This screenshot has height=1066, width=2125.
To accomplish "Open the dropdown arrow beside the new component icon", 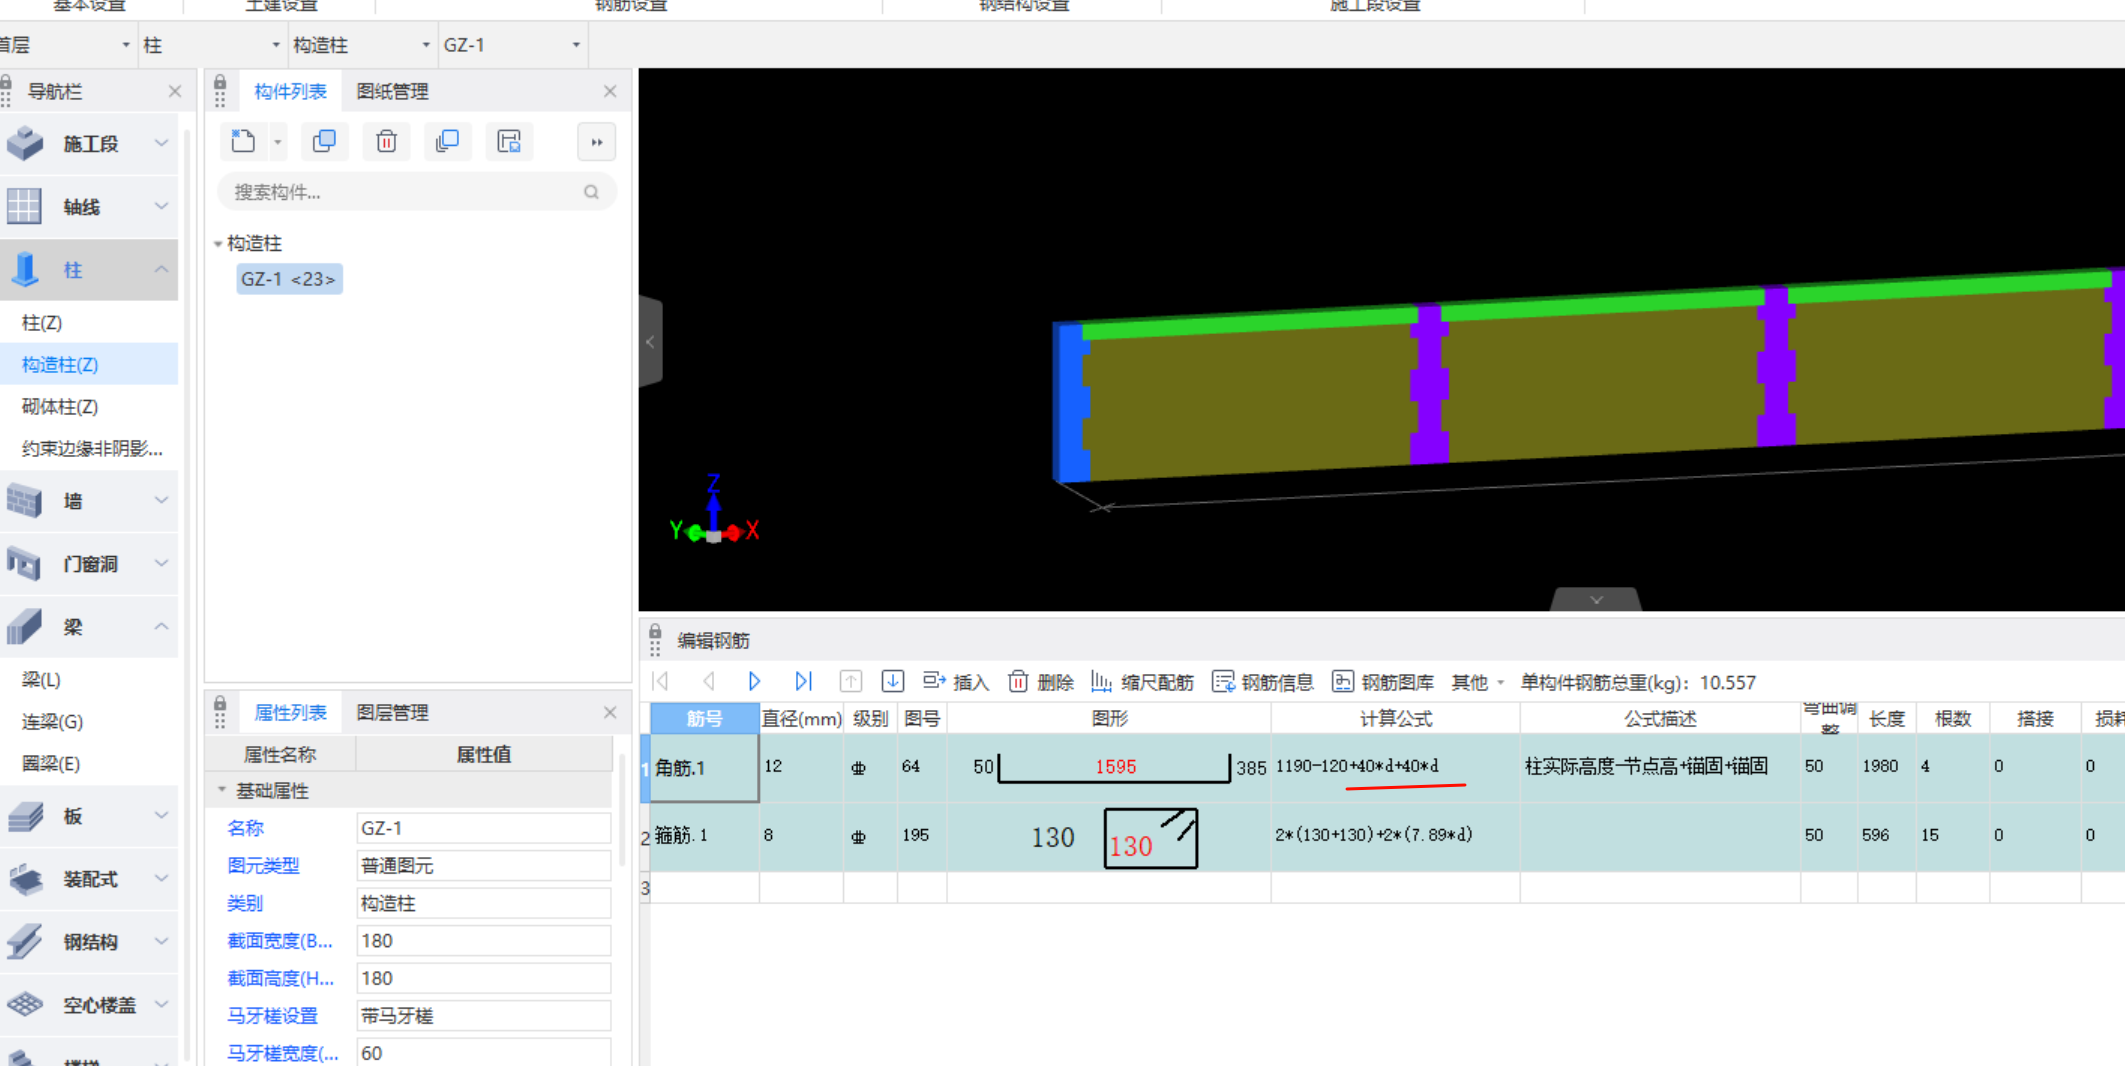I will (278, 142).
